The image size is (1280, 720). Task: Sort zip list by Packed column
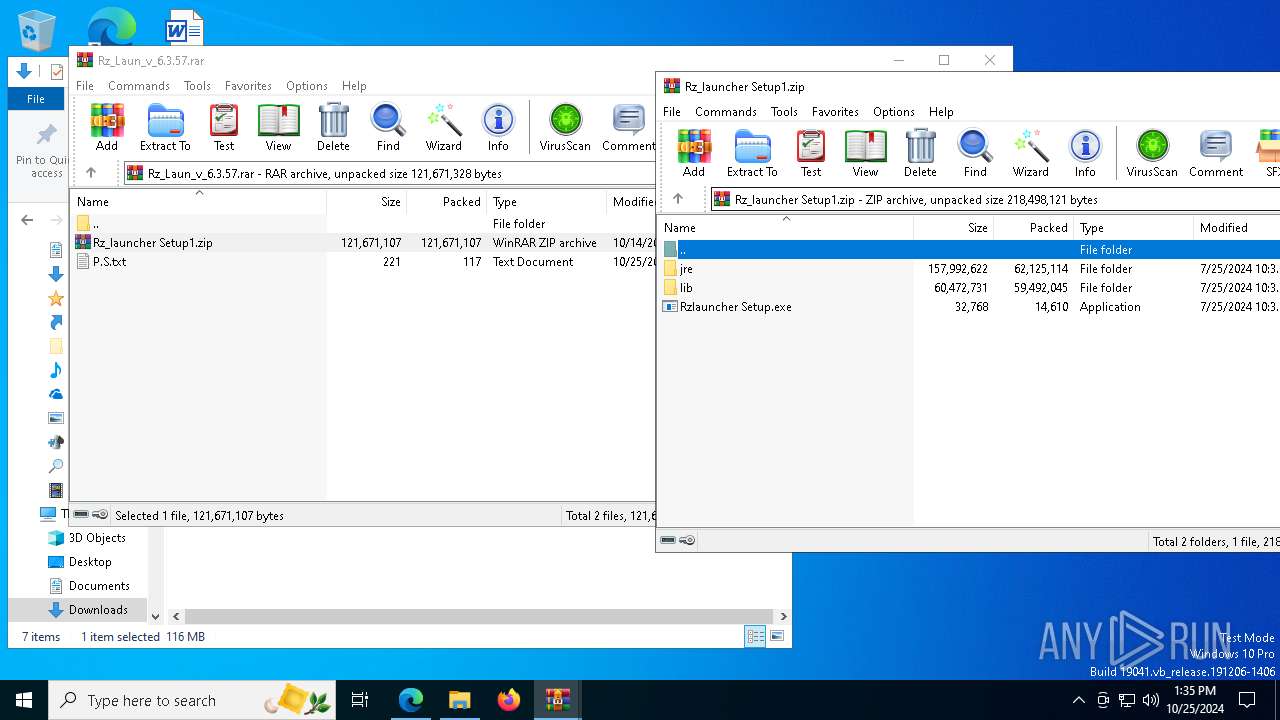pos(1033,228)
